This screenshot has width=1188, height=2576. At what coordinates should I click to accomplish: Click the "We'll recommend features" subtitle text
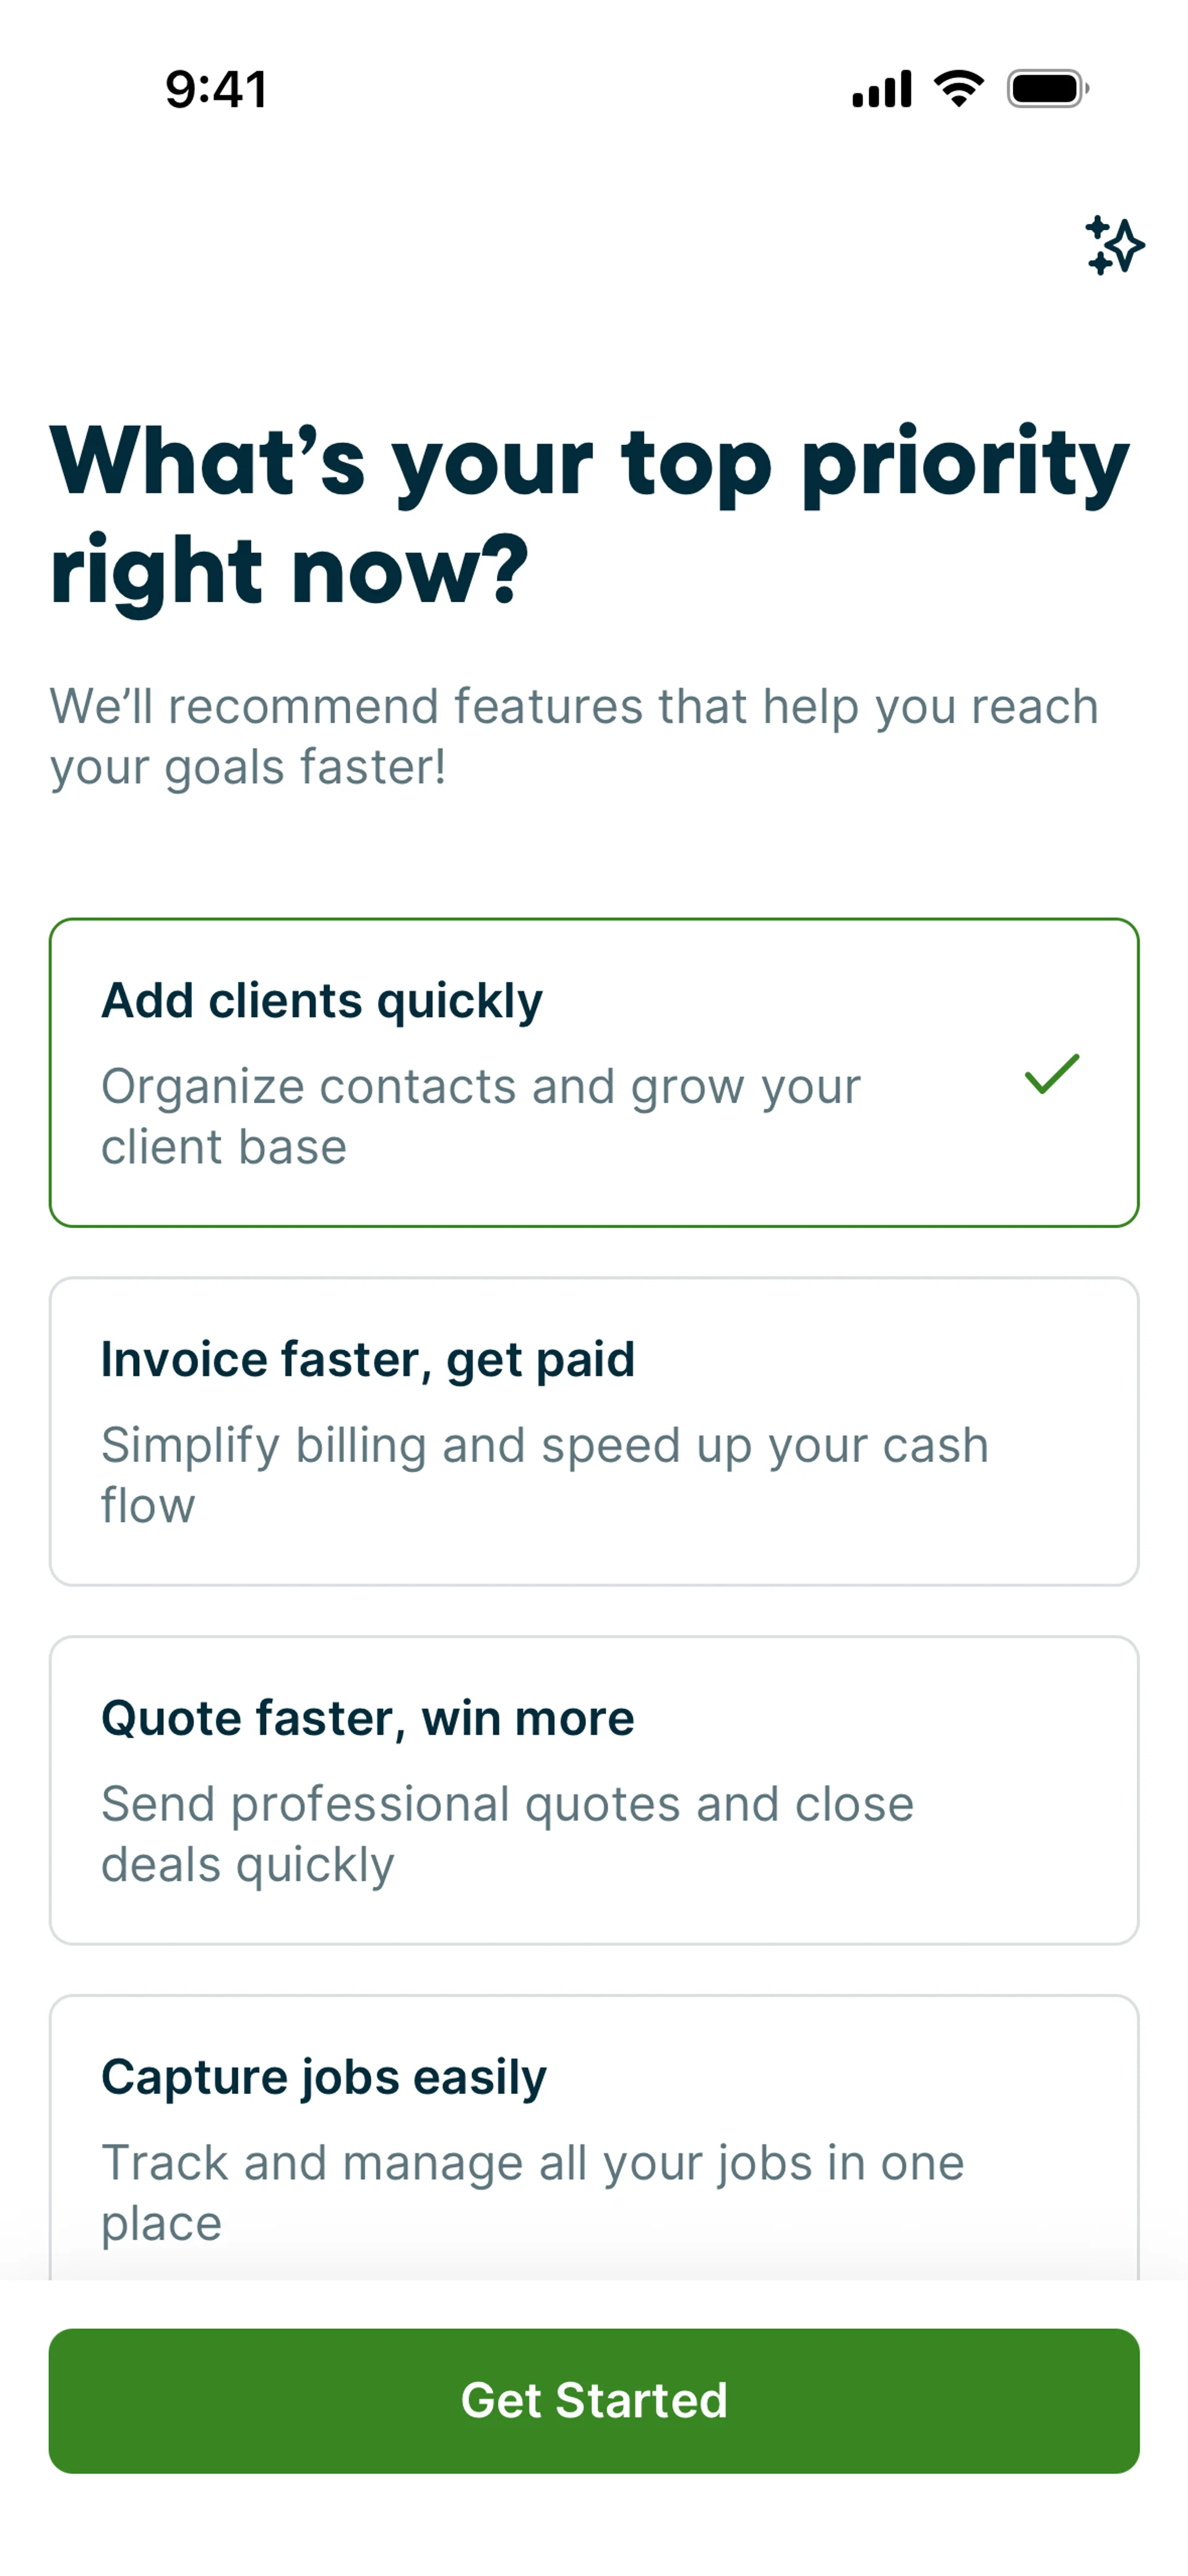point(574,737)
